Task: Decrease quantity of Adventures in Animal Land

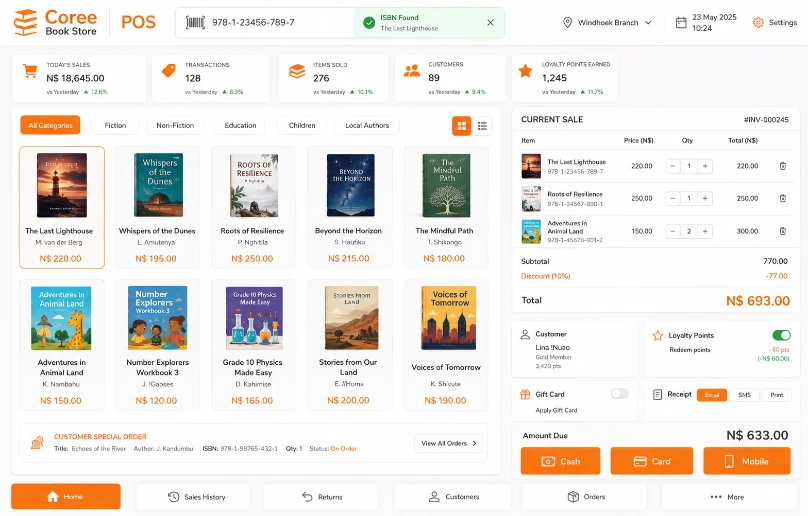Action: click(x=672, y=231)
